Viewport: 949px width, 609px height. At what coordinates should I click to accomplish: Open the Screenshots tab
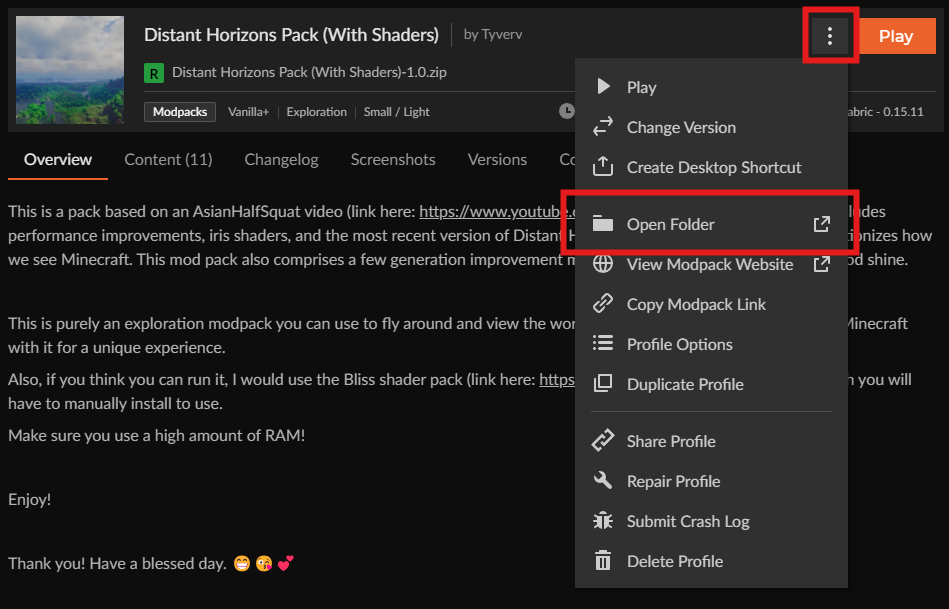point(393,159)
